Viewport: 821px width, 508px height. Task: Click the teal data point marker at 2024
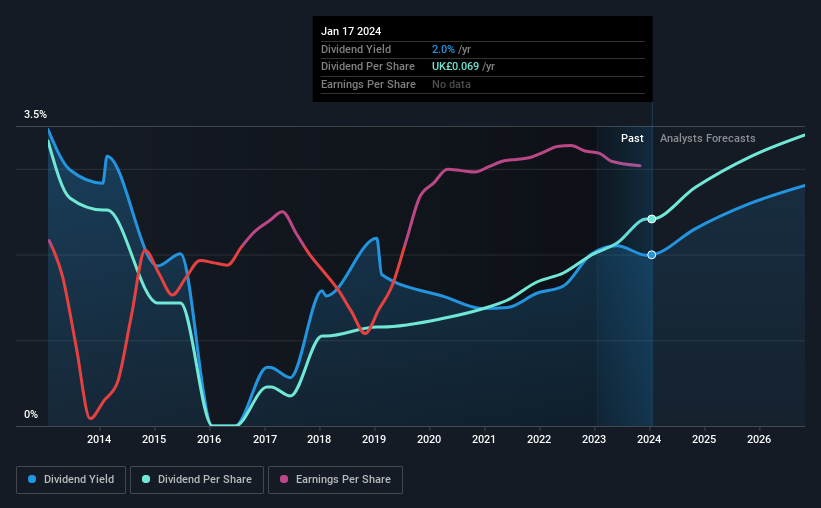click(651, 219)
